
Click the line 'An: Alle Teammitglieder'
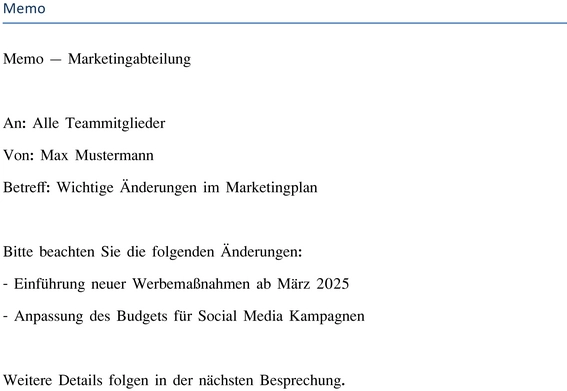tap(84, 123)
